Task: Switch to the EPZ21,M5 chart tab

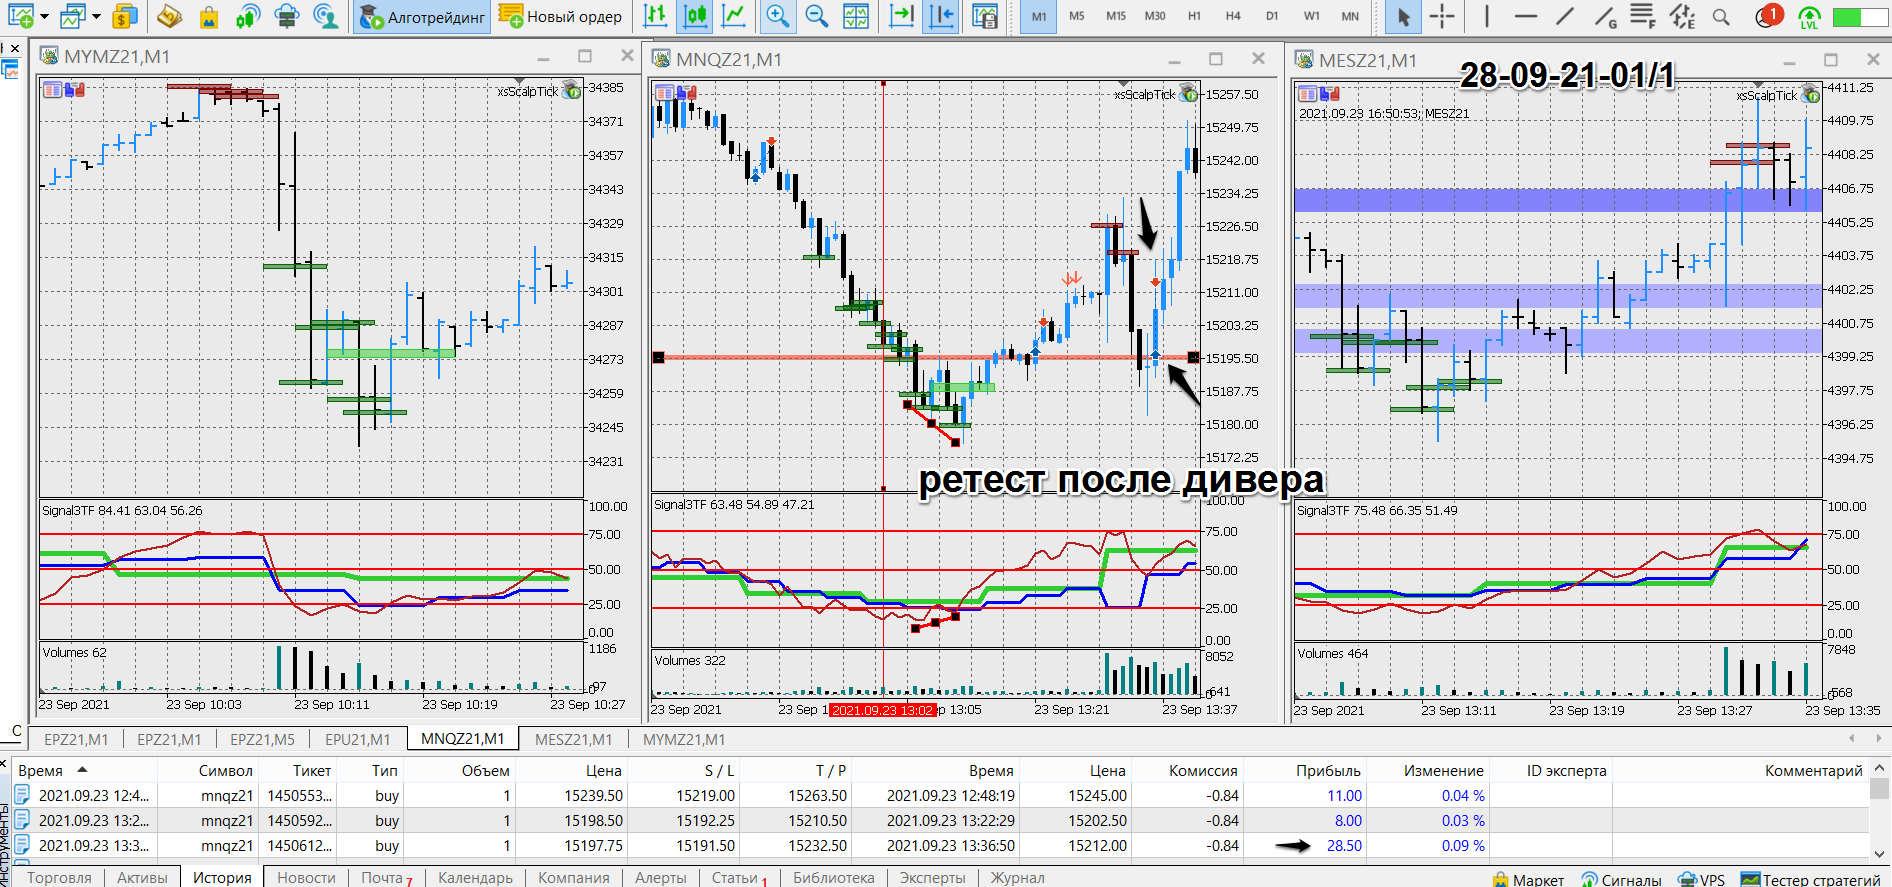Action: pyautogui.click(x=262, y=739)
